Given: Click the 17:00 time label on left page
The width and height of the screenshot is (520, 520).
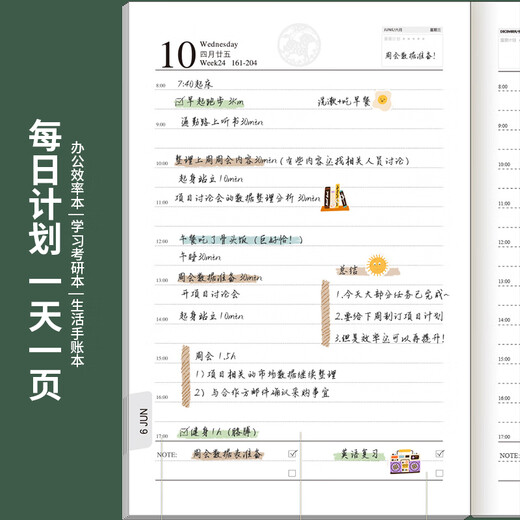Looking at the screenshot, I should 162,436.
